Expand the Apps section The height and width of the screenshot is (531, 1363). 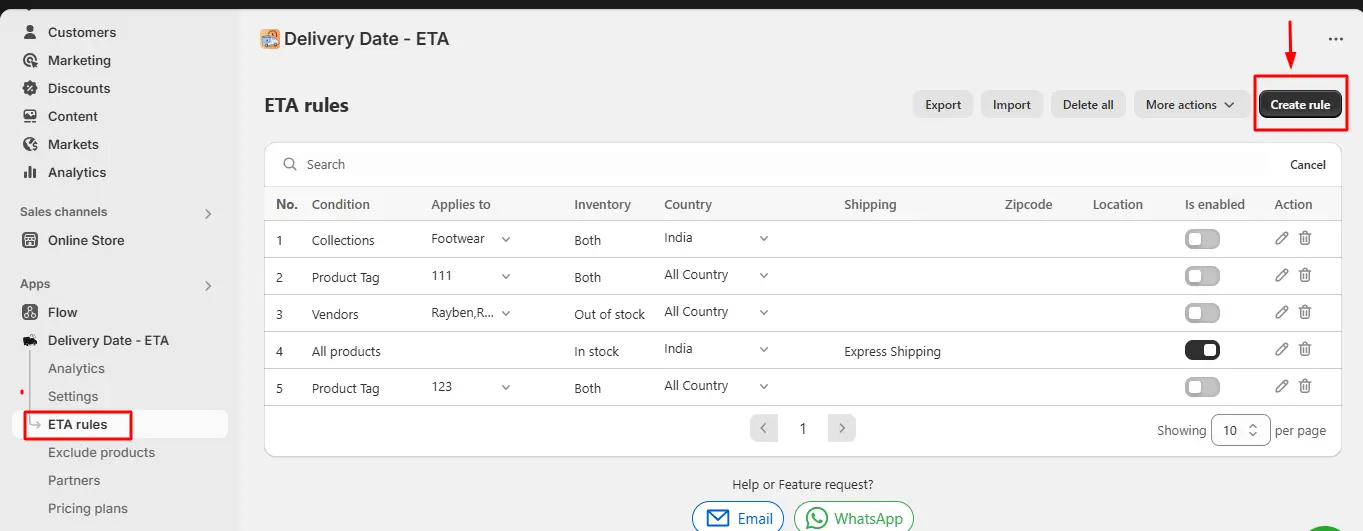(x=208, y=285)
